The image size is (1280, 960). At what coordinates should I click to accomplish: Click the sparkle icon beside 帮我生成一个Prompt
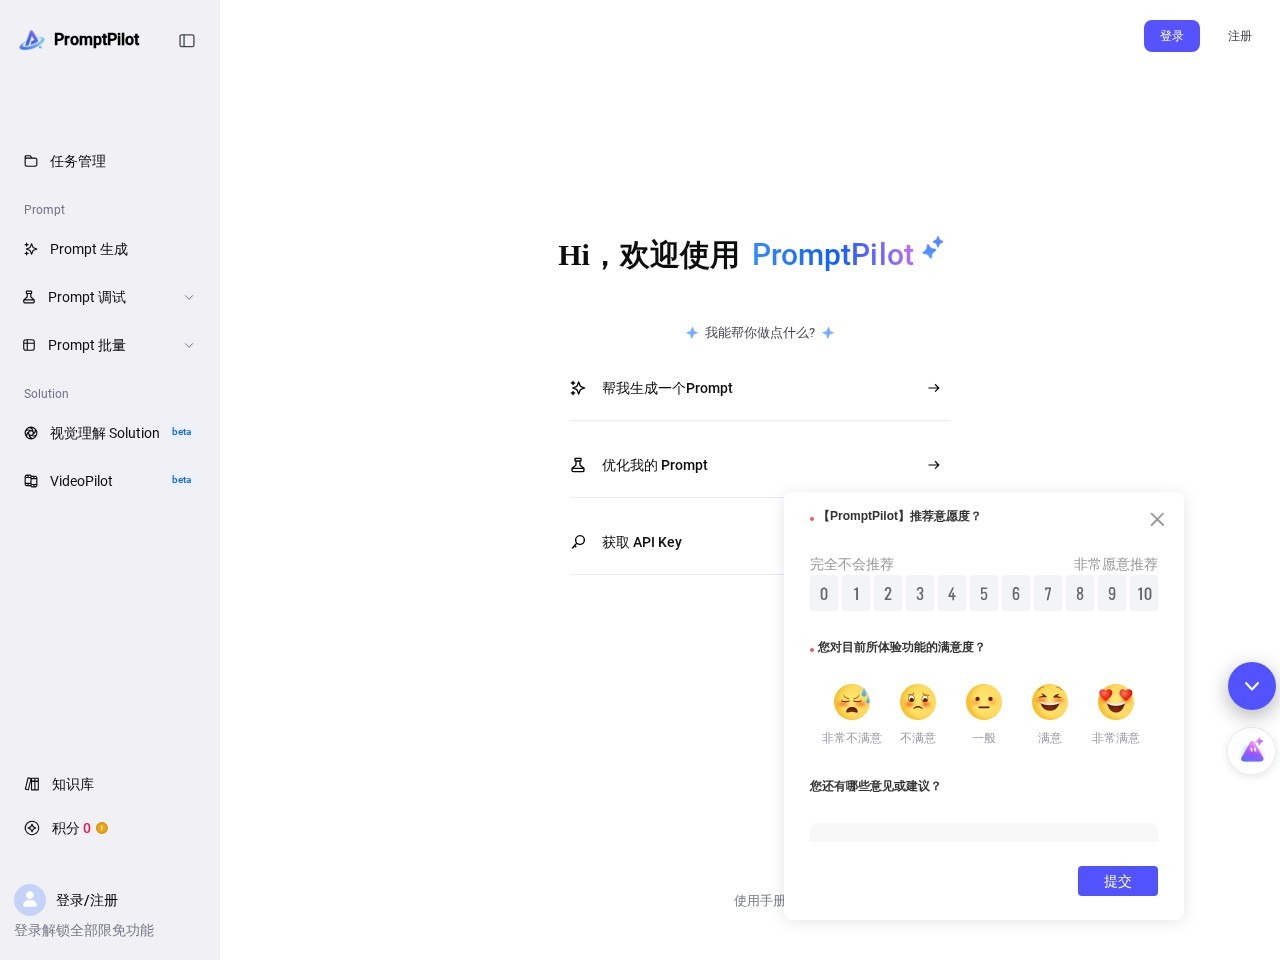[578, 388]
